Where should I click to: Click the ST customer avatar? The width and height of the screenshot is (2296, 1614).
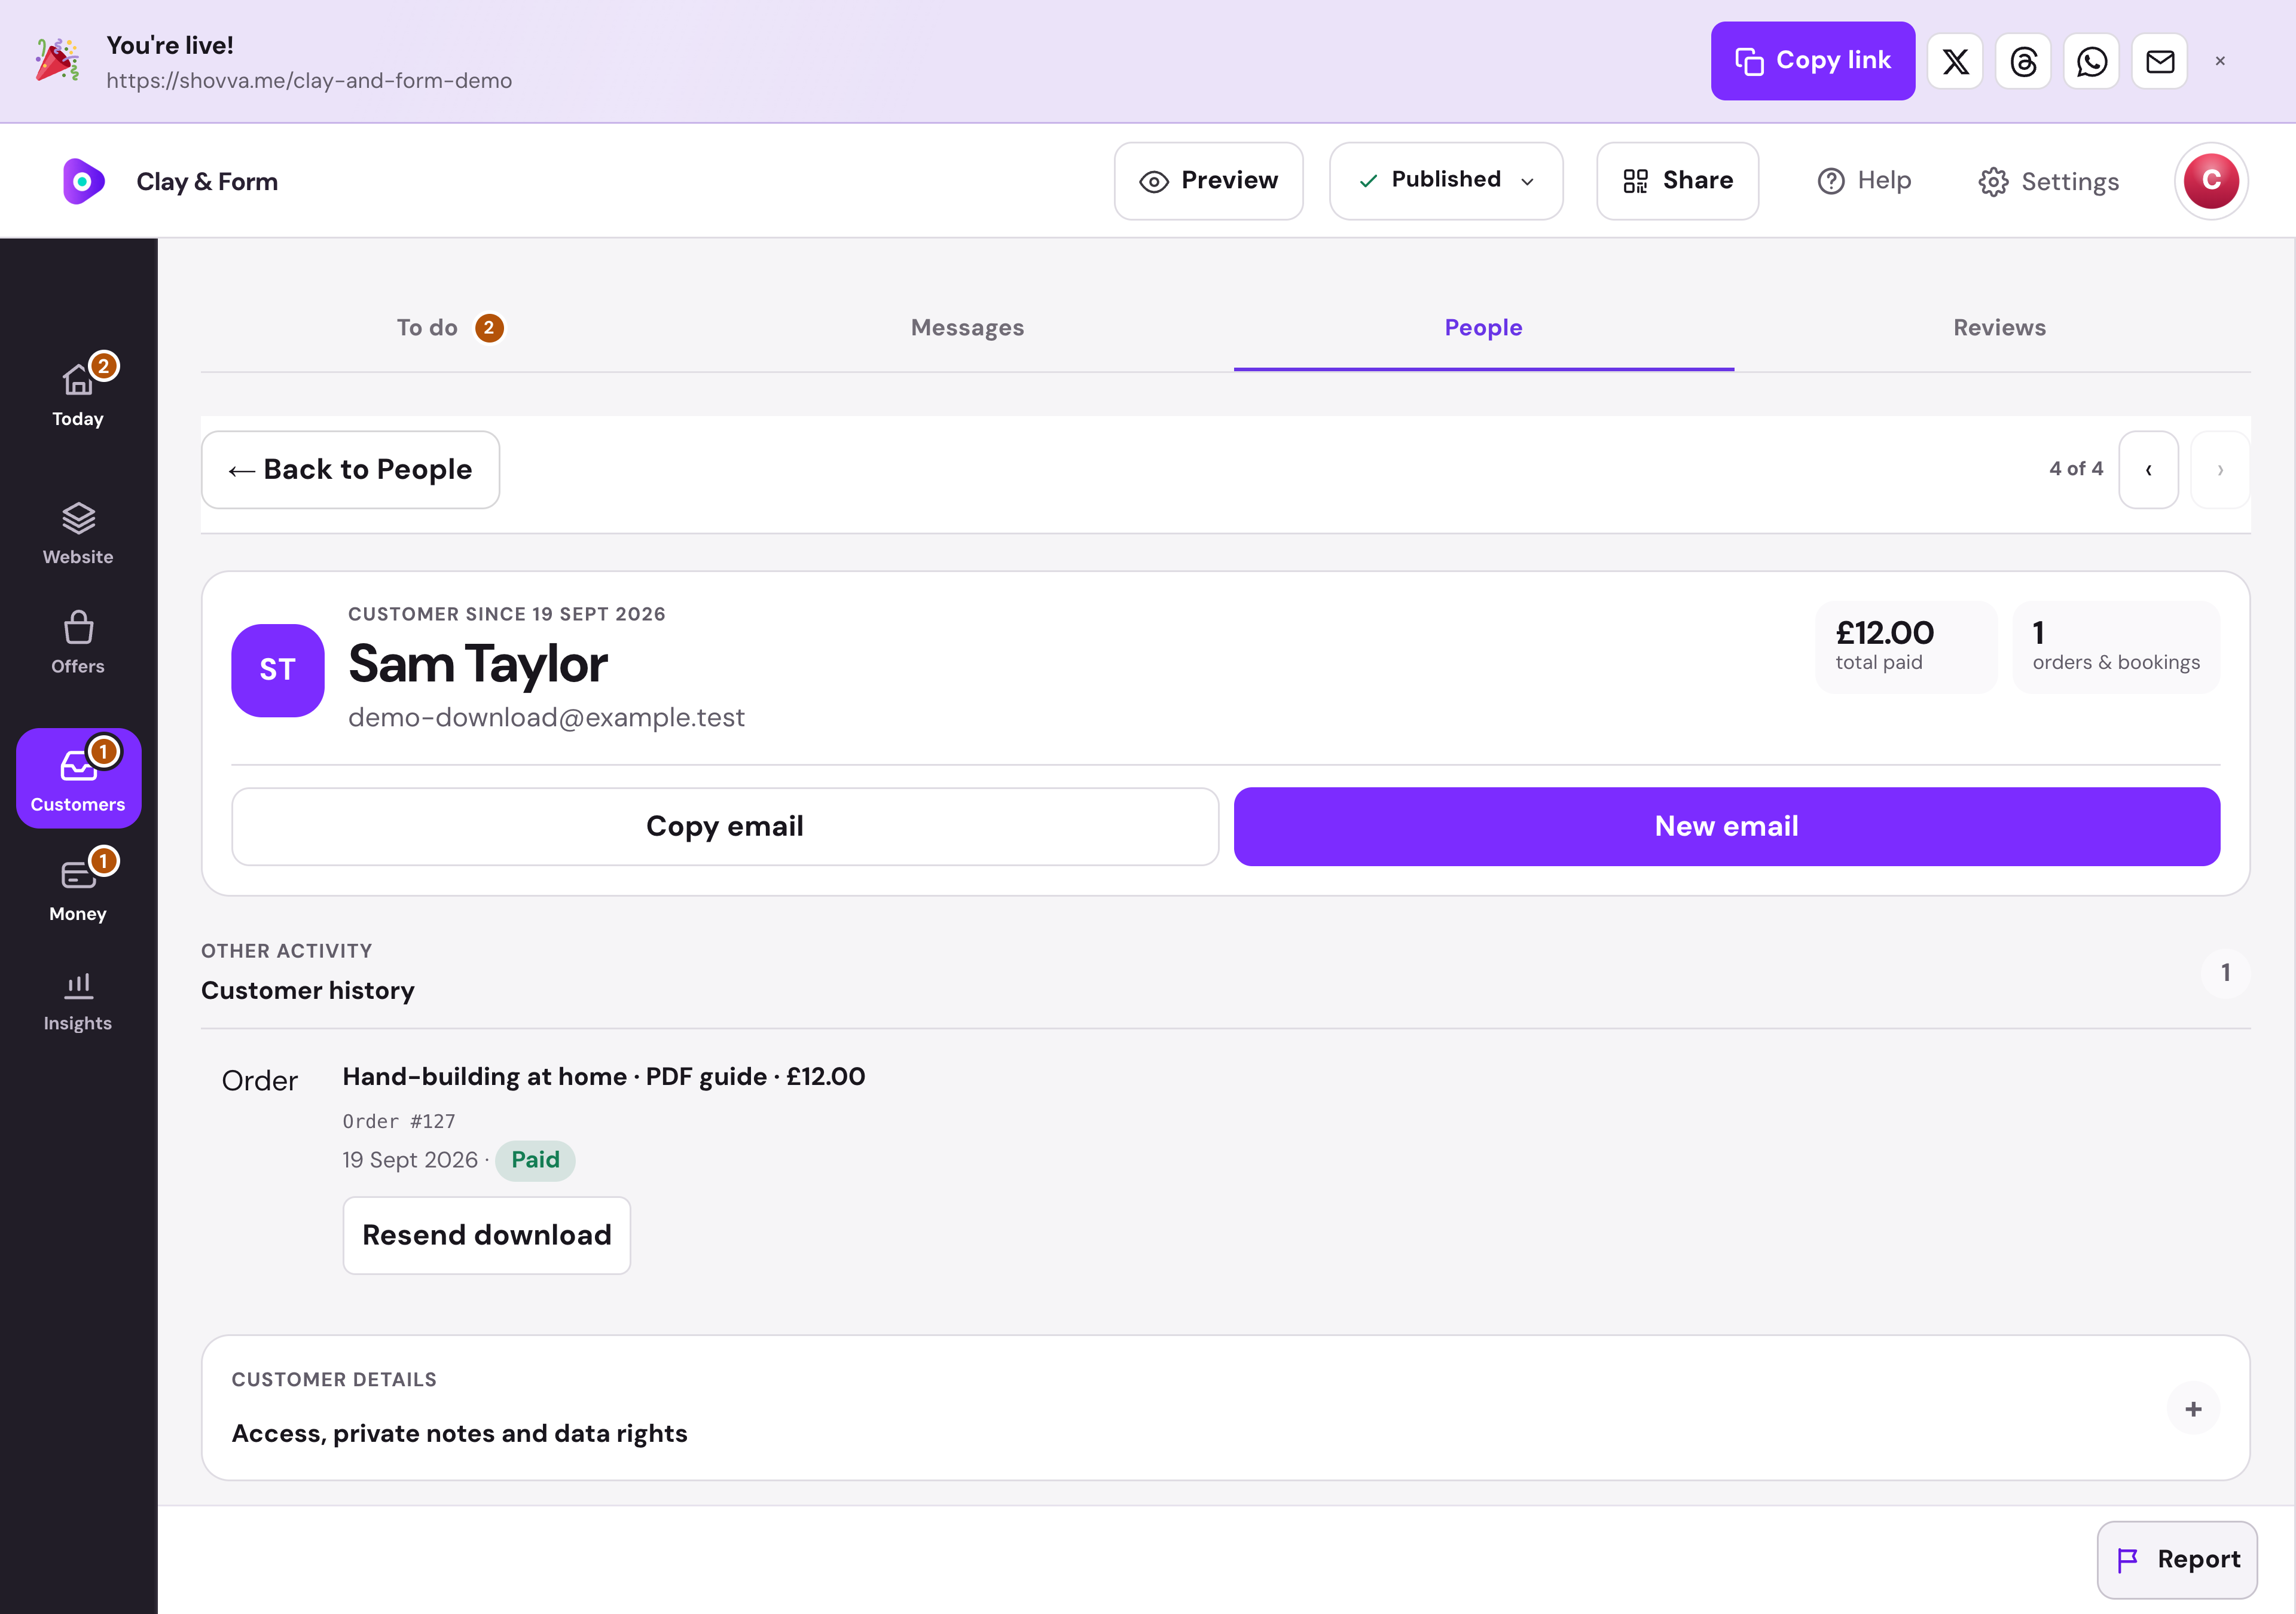click(278, 670)
